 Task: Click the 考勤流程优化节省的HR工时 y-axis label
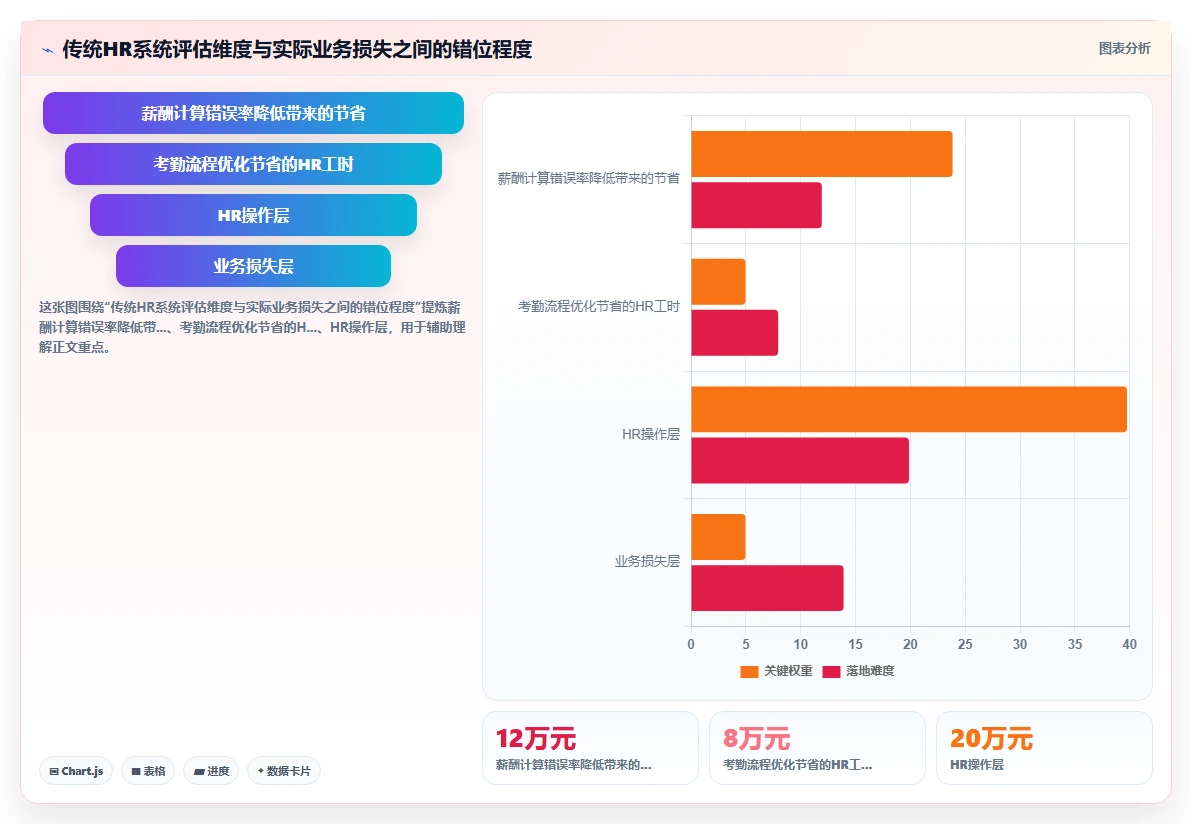[598, 306]
